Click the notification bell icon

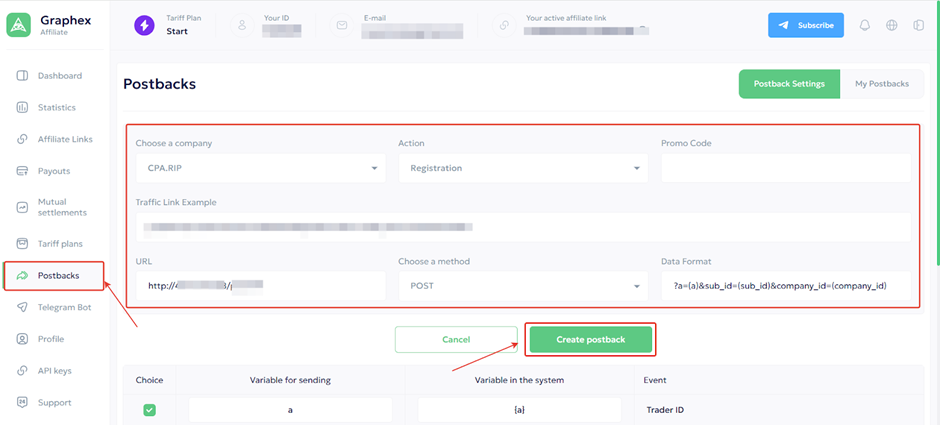(x=865, y=25)
